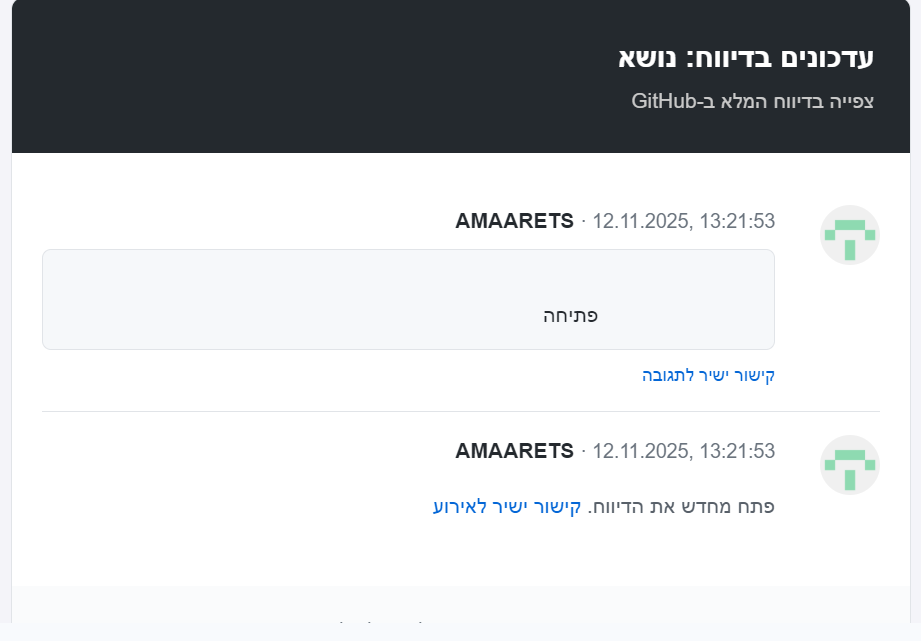The image size is (921, 641).
Task: Open the full report on GitHub link
Action: click(752, 101)
